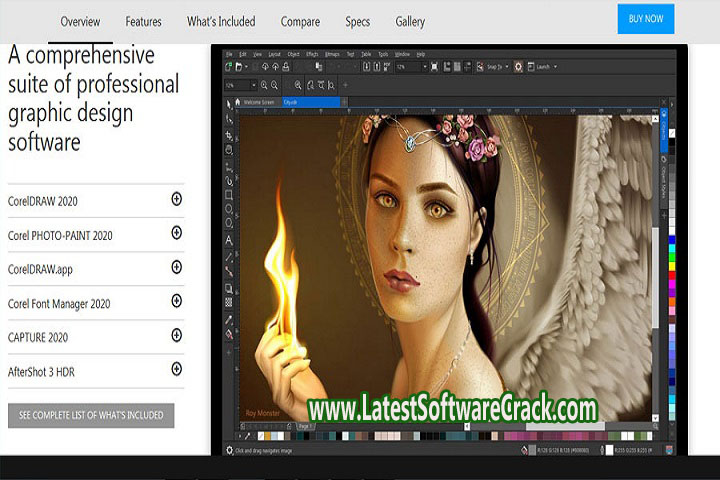Select the Pick tool in CorelDRAW toolbox

coord(229,105)
